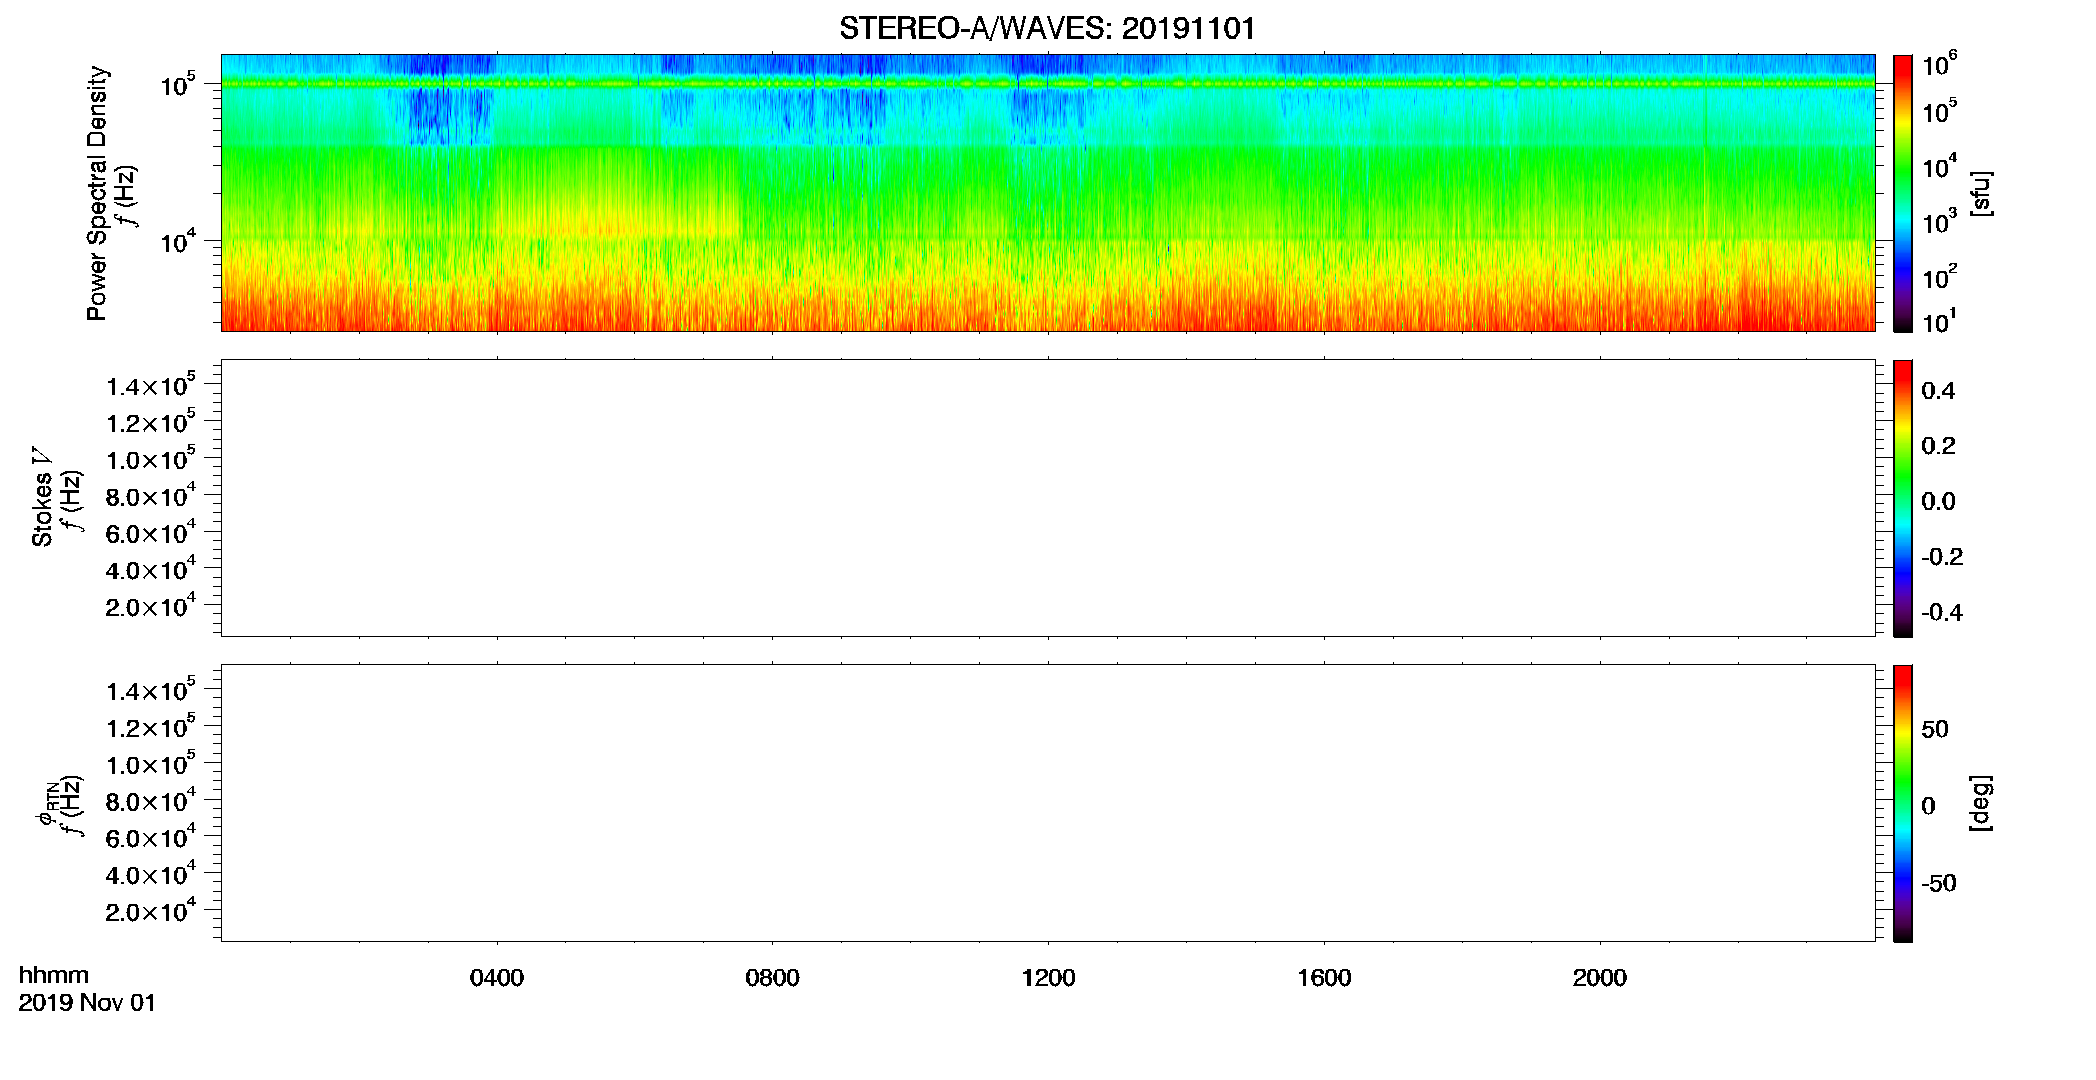Viewport: 2096px width, 1080px height.
Task: Click the 1.4×10⁵ tick label in Stokes panel
Action: tap(151, 385)
